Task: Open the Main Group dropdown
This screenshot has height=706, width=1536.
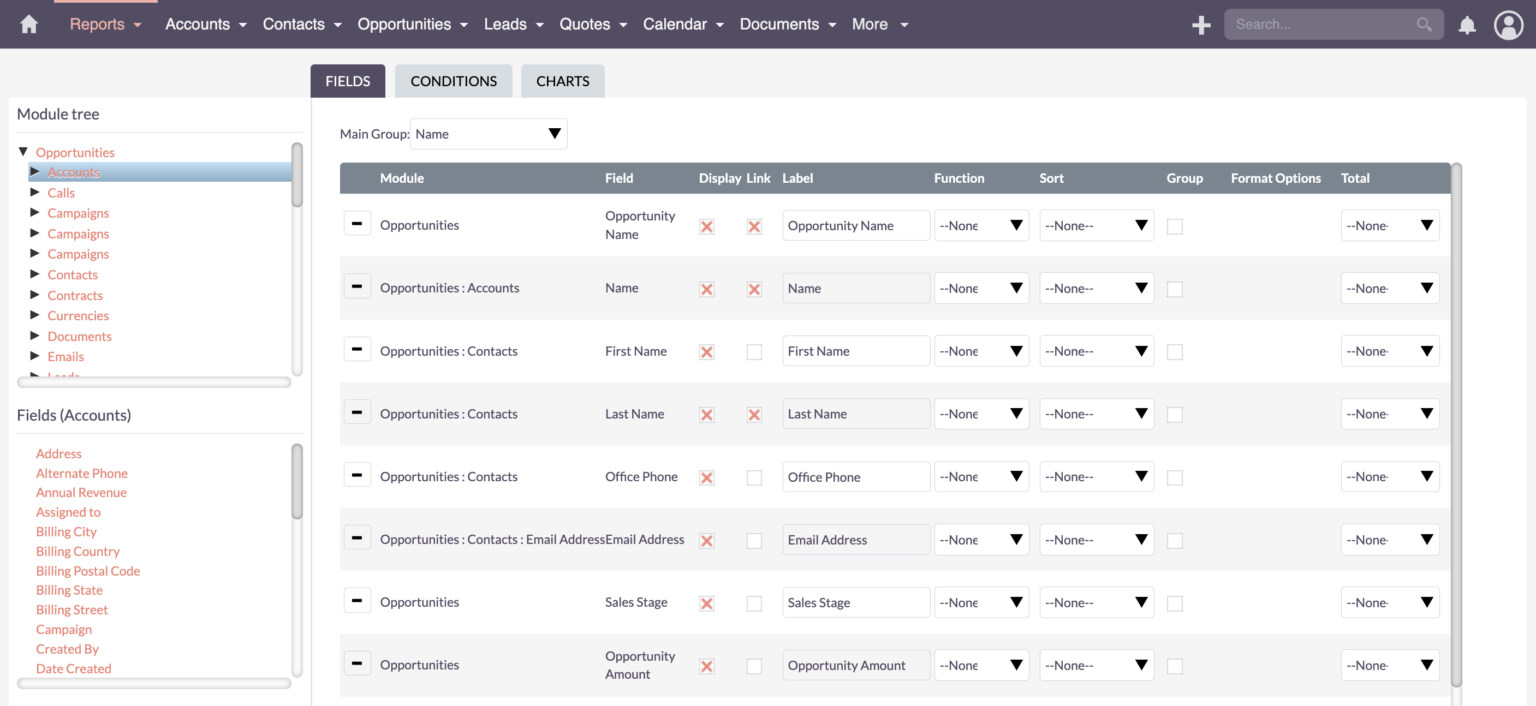Action: coord(488,133)
